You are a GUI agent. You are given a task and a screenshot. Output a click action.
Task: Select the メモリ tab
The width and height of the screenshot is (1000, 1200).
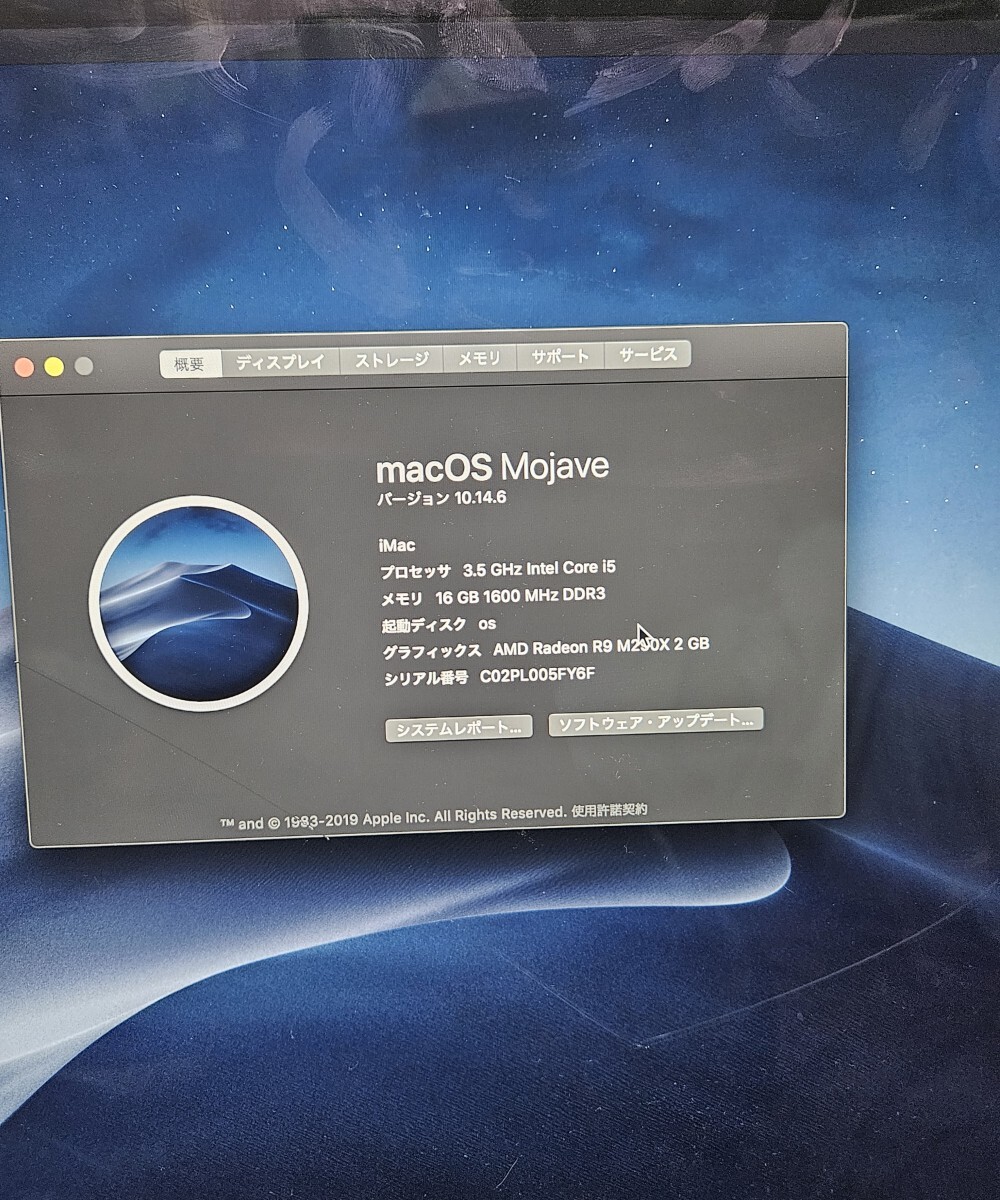(479, 358)
